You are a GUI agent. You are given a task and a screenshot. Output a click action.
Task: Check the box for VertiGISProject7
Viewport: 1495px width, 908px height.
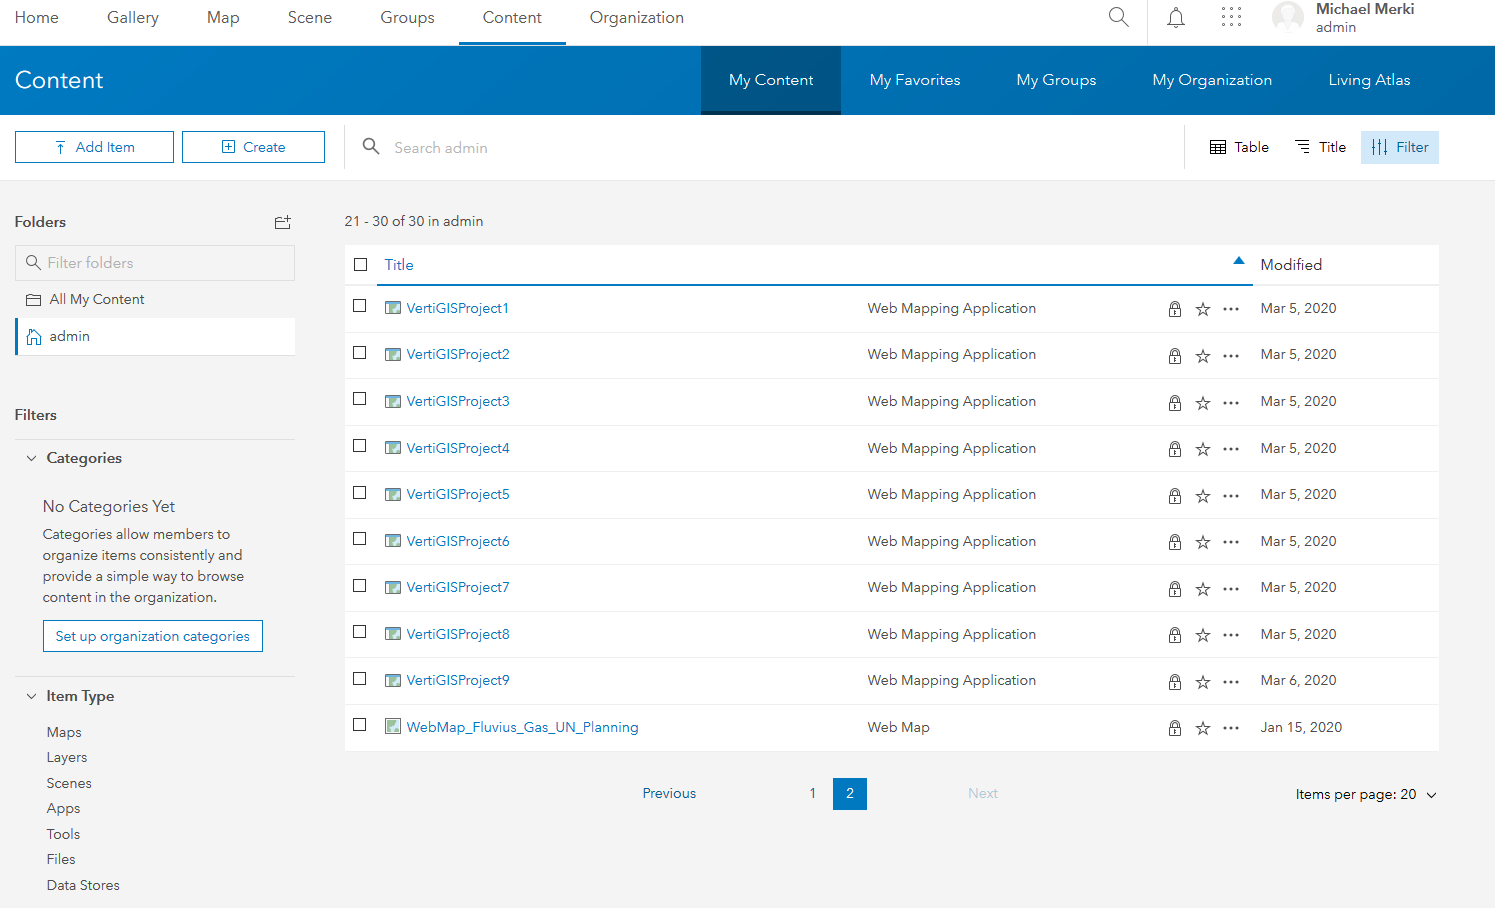coord(360,586)
